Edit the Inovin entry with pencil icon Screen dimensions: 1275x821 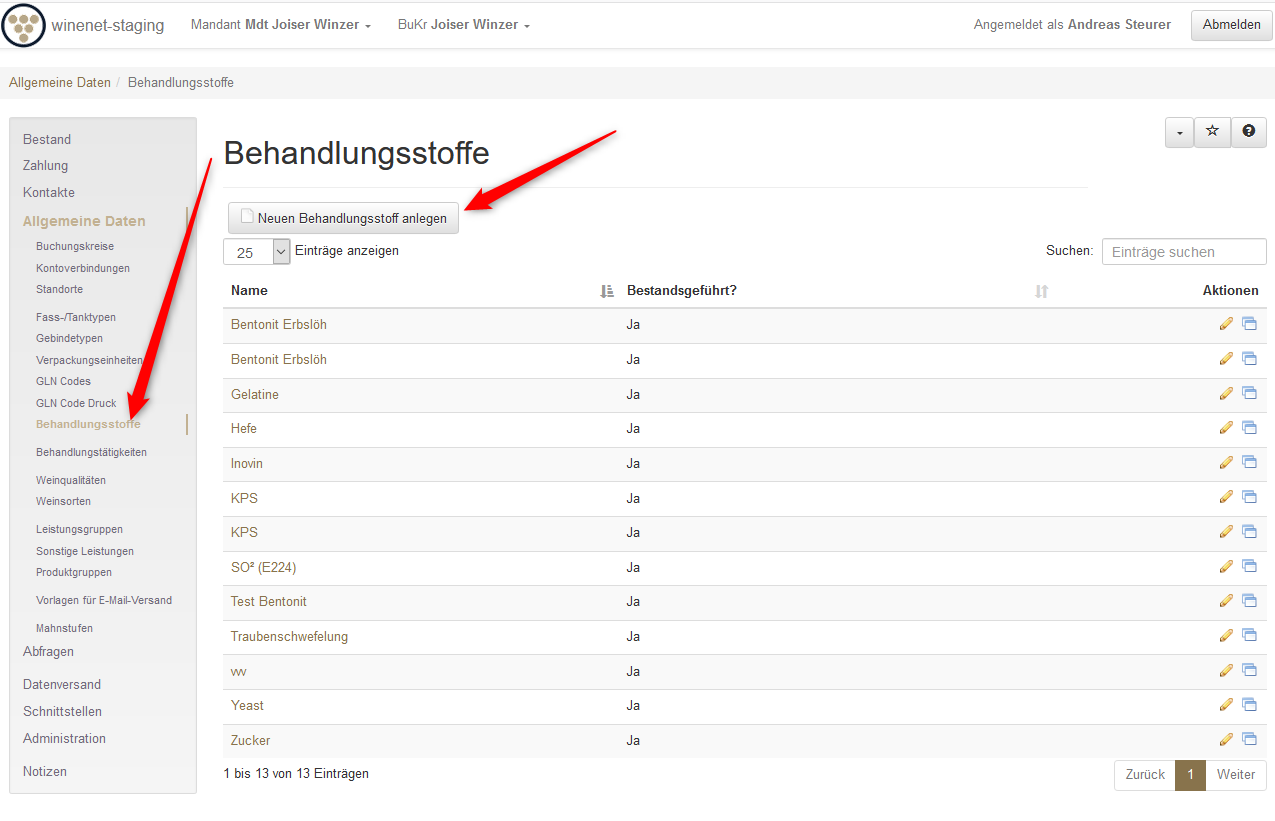pos(1226,463)
